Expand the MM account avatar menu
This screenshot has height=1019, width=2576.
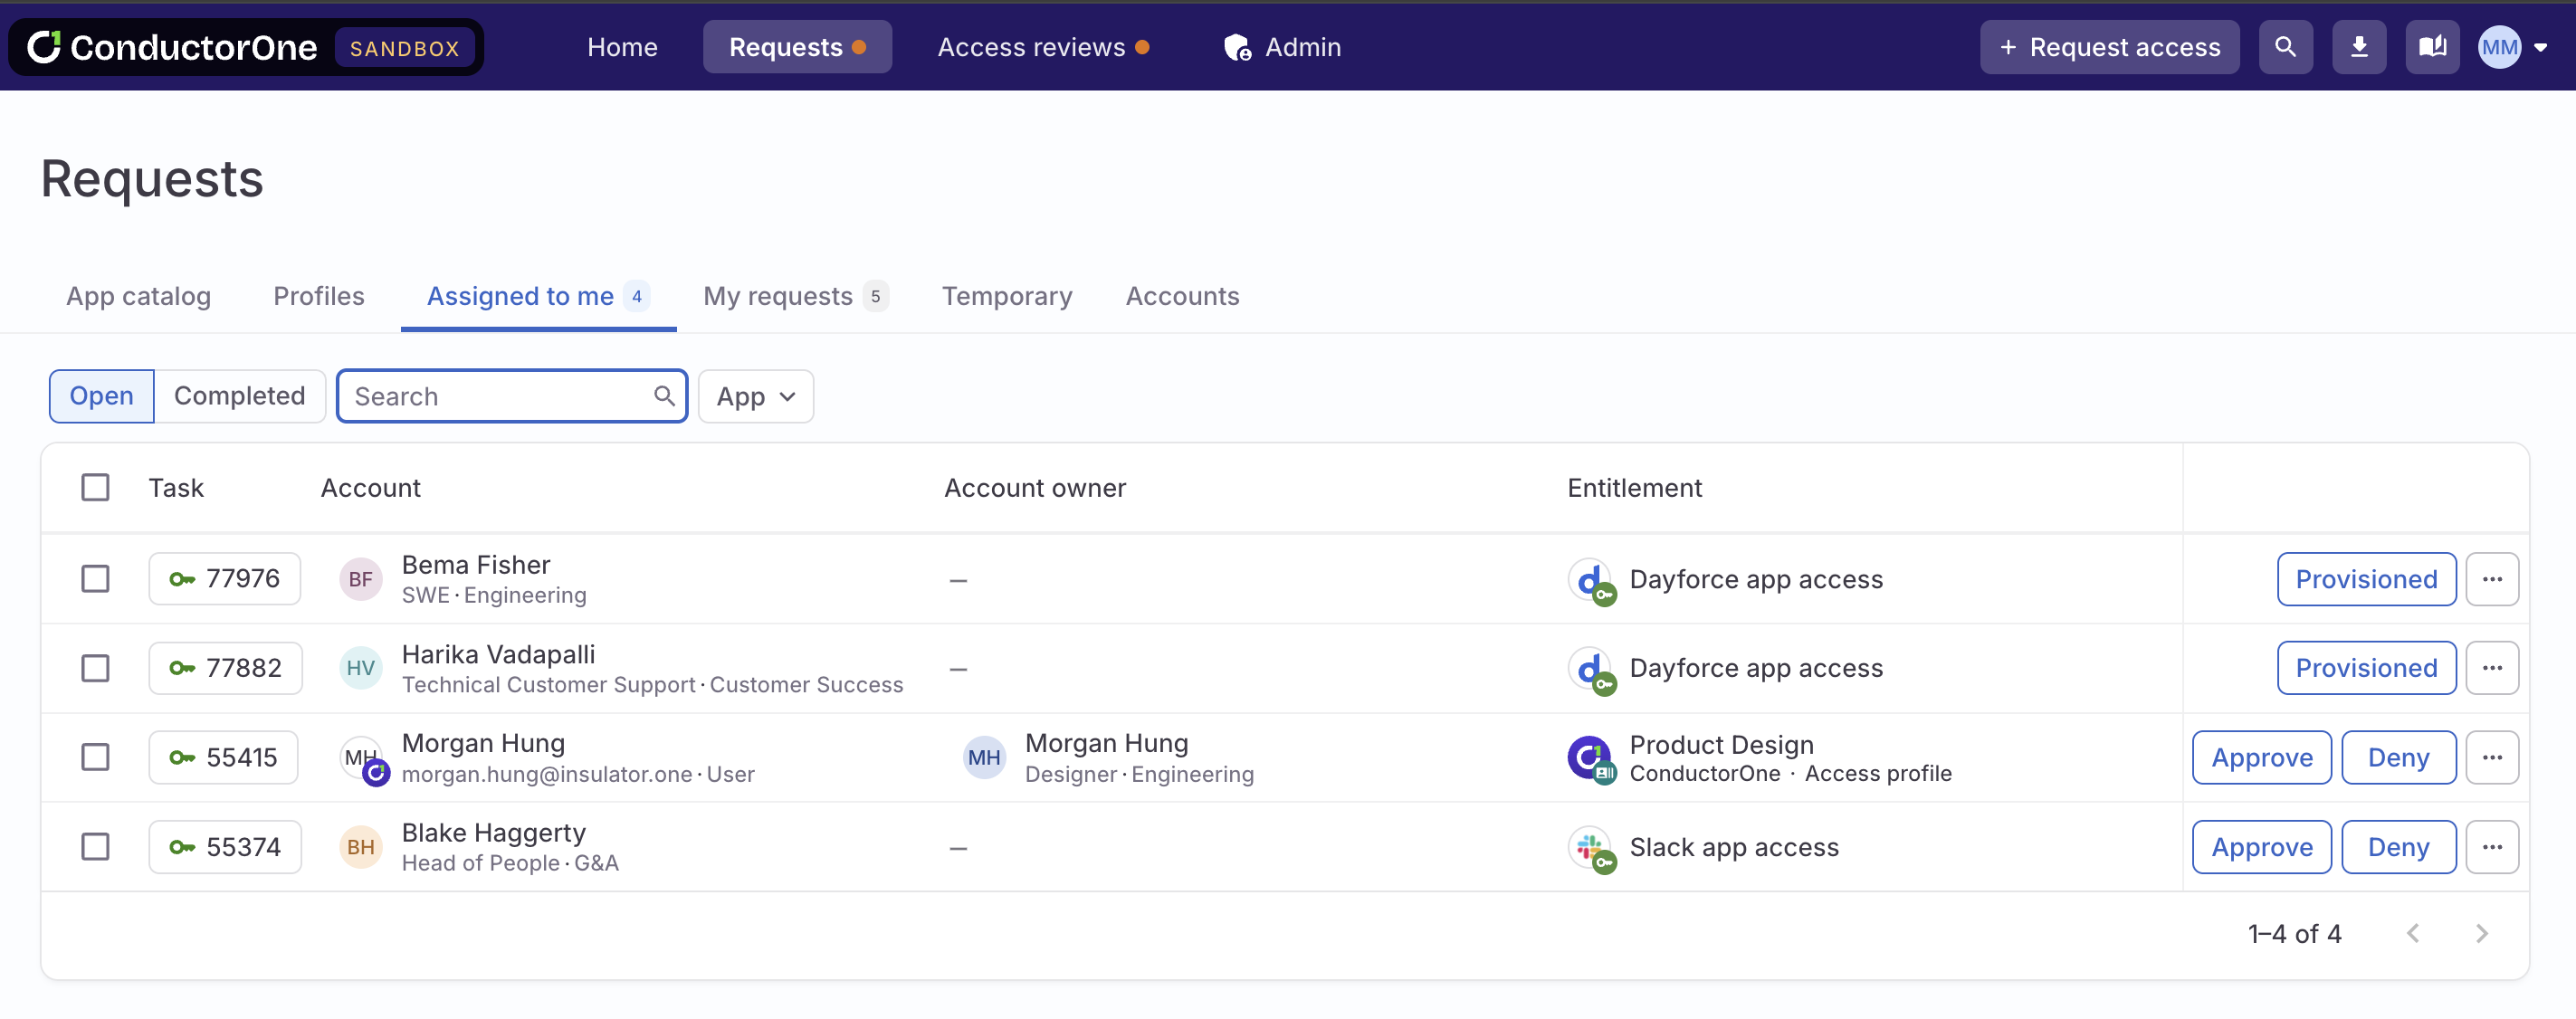coord(2512,46)
